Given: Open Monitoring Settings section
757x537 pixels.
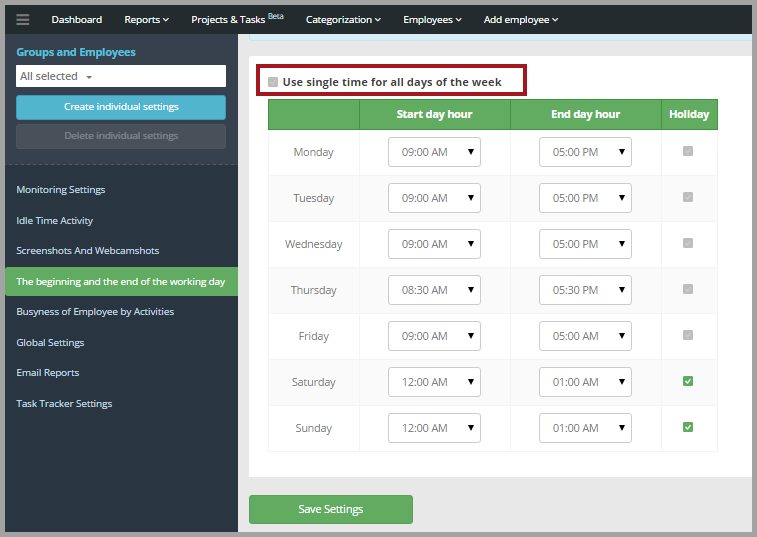Looking at the screenshot, I should 61,190.
